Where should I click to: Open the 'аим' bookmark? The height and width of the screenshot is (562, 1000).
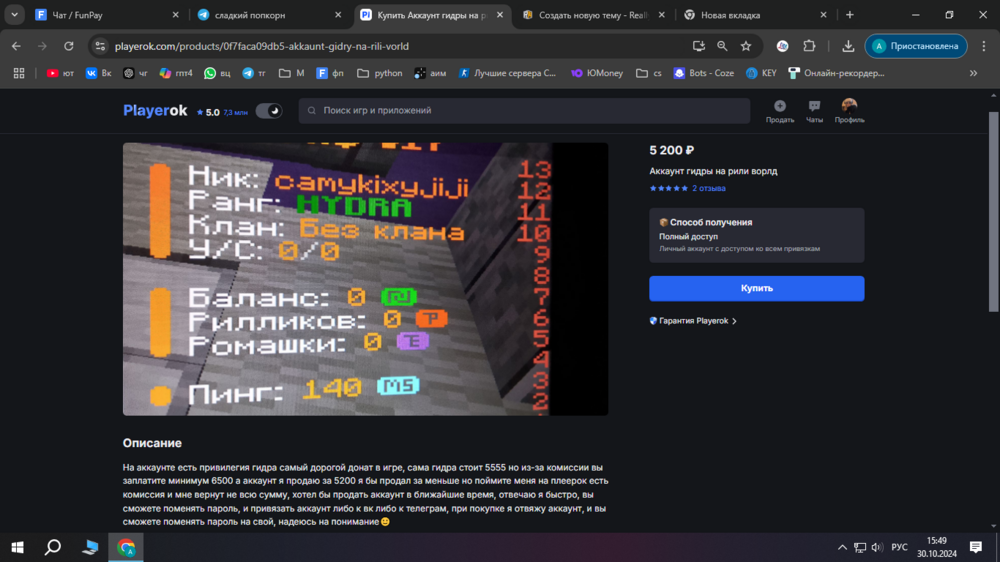tap(430, 73)
